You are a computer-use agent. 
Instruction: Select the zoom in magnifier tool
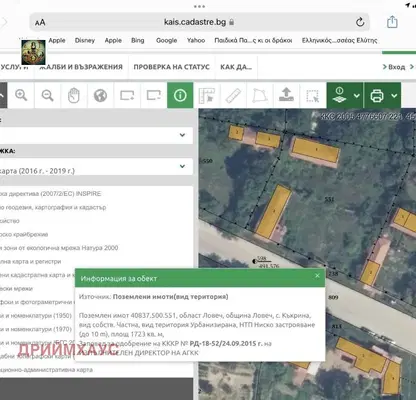click(21, 95)
